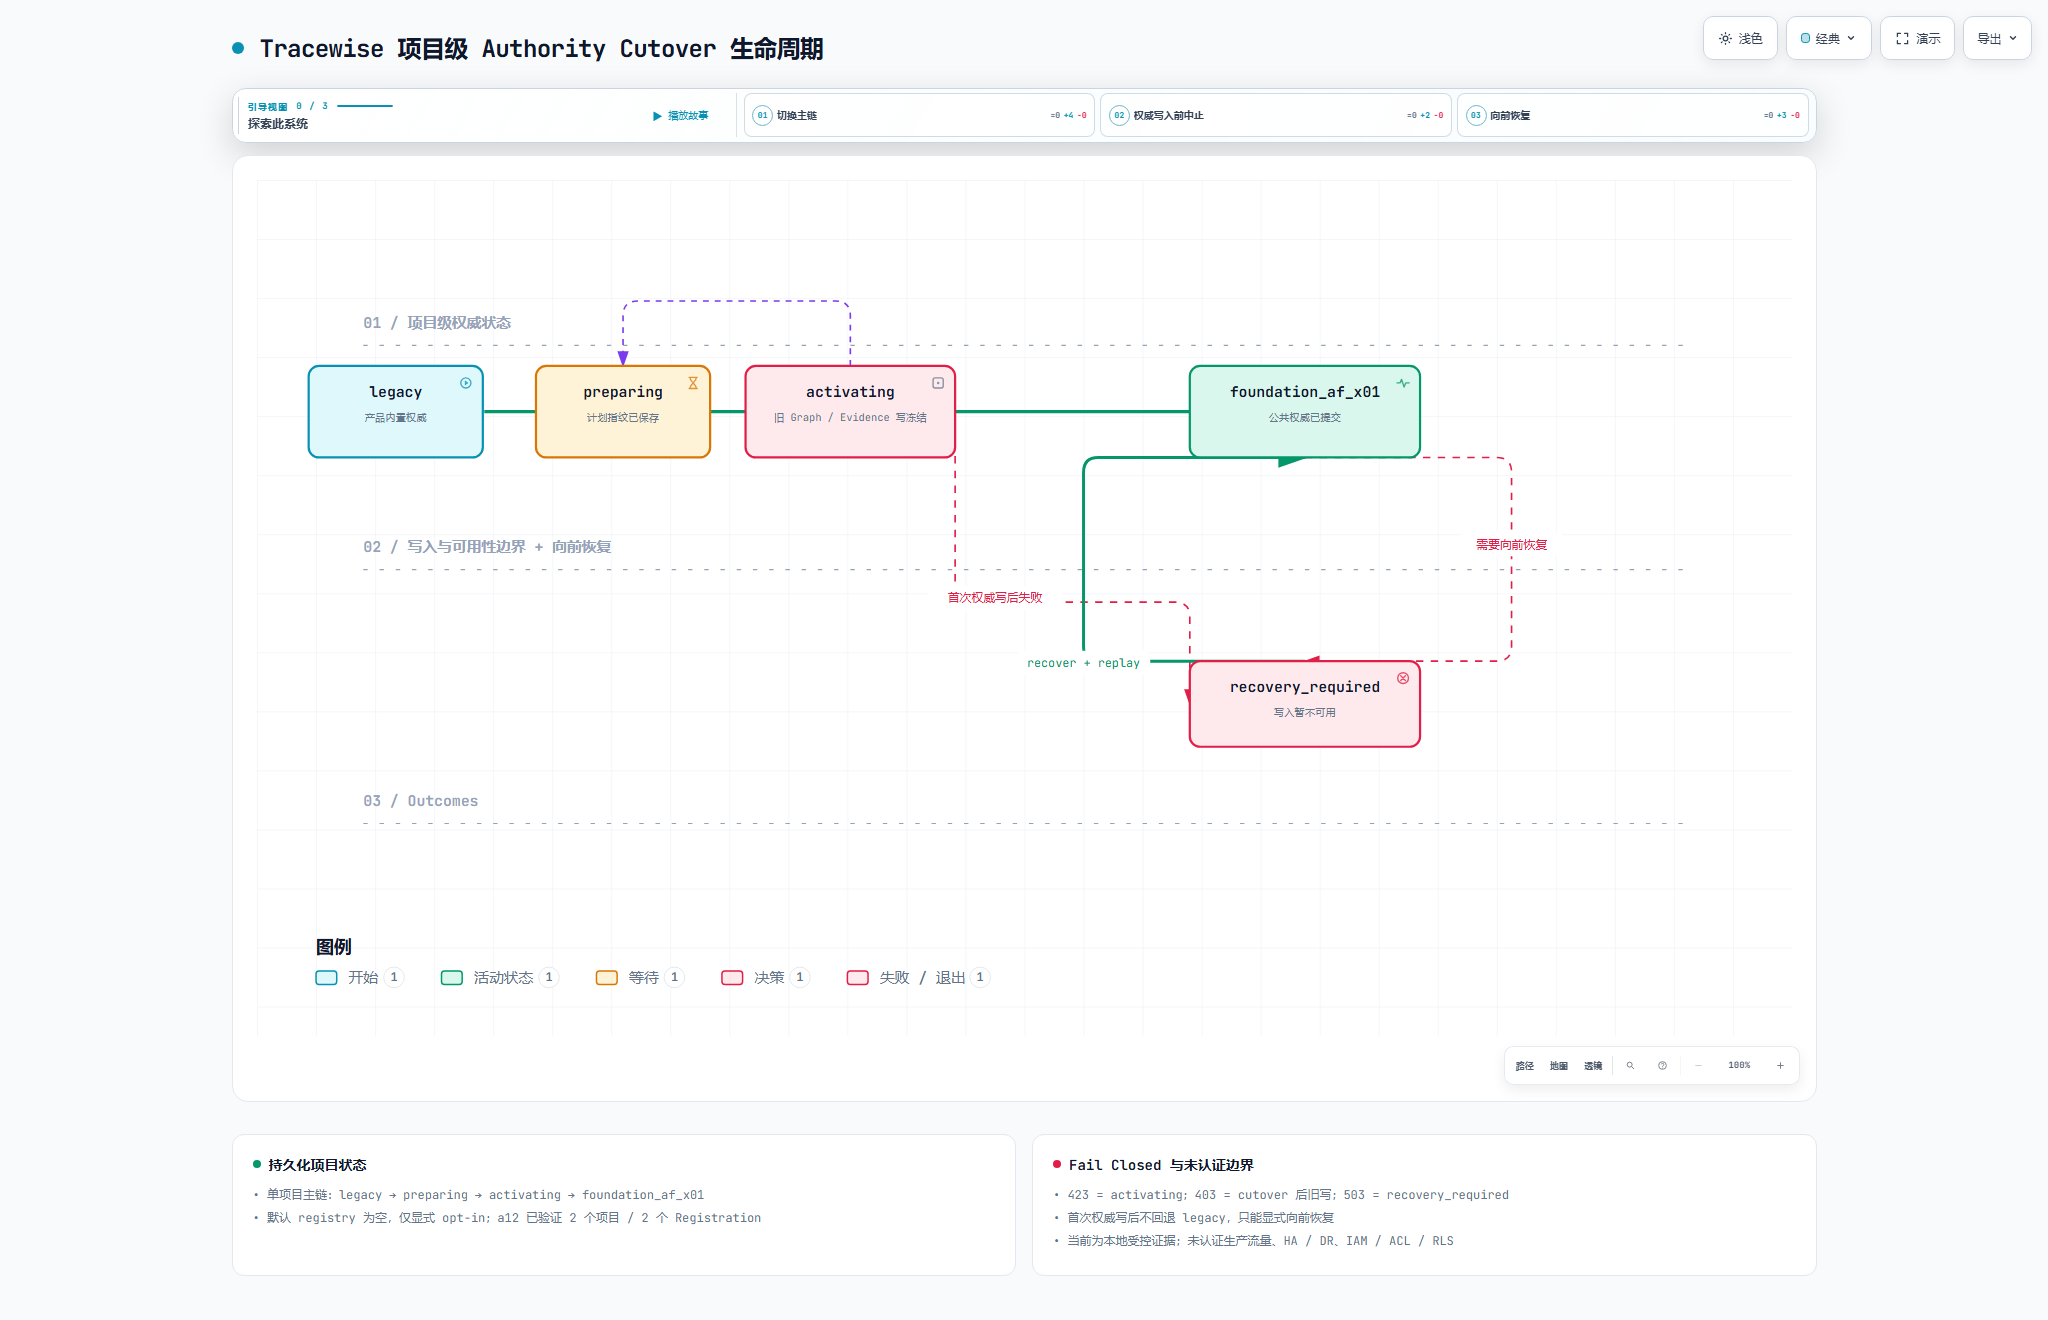Click the hourglass icon on preparing node
The width and height of the screenshot is (2048, 1320).
pyautogui.click(x=693, y=383)
